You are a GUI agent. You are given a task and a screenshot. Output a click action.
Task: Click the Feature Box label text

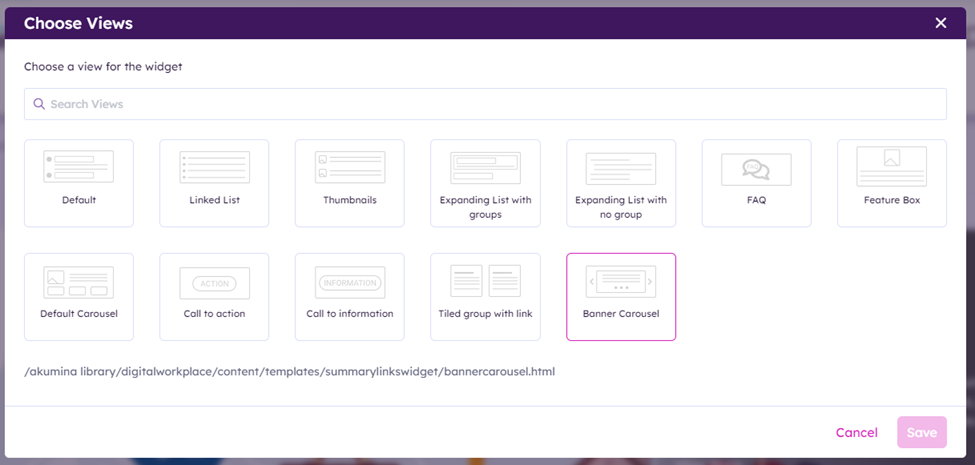(891, 200)
